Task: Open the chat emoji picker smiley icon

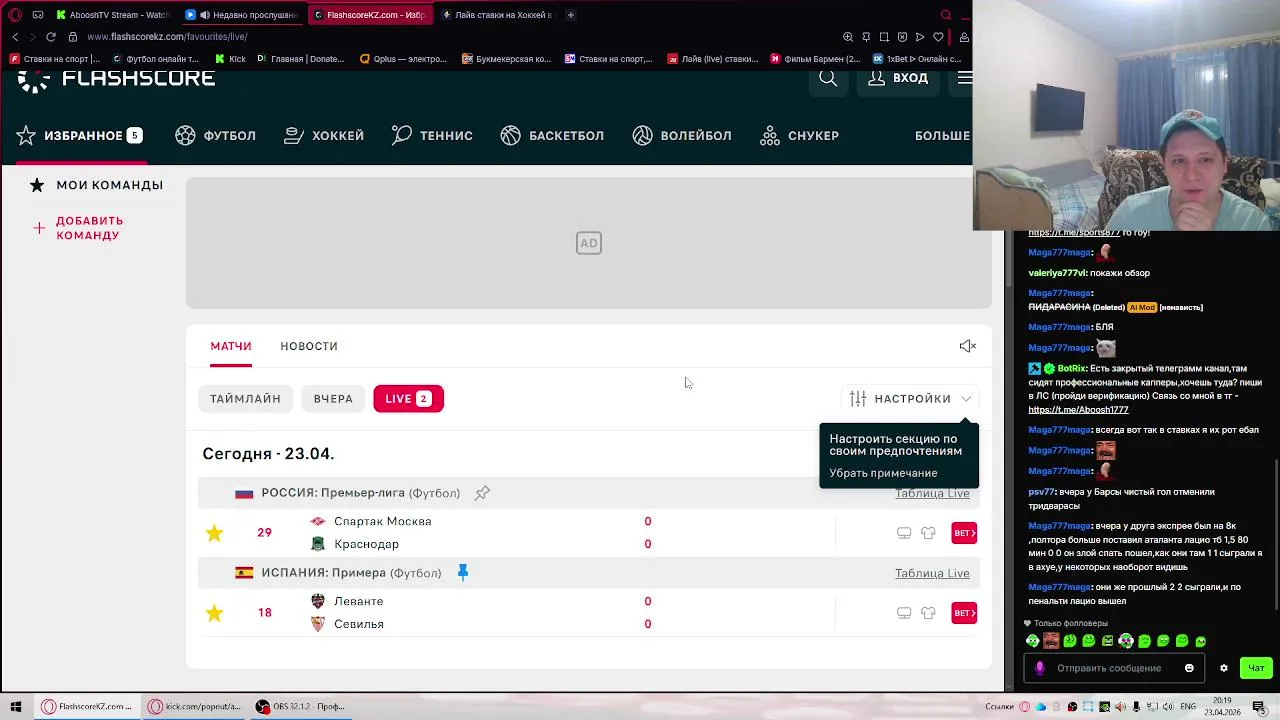Action: click(x=1189, y=668)
